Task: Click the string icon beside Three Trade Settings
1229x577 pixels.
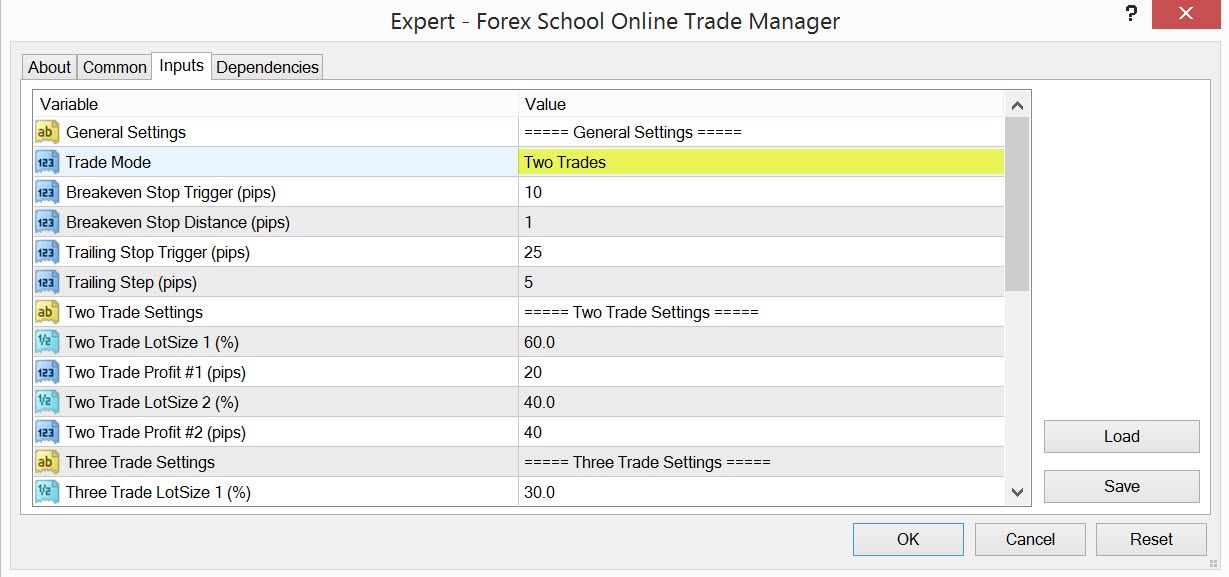Action: tap(47, 462)
